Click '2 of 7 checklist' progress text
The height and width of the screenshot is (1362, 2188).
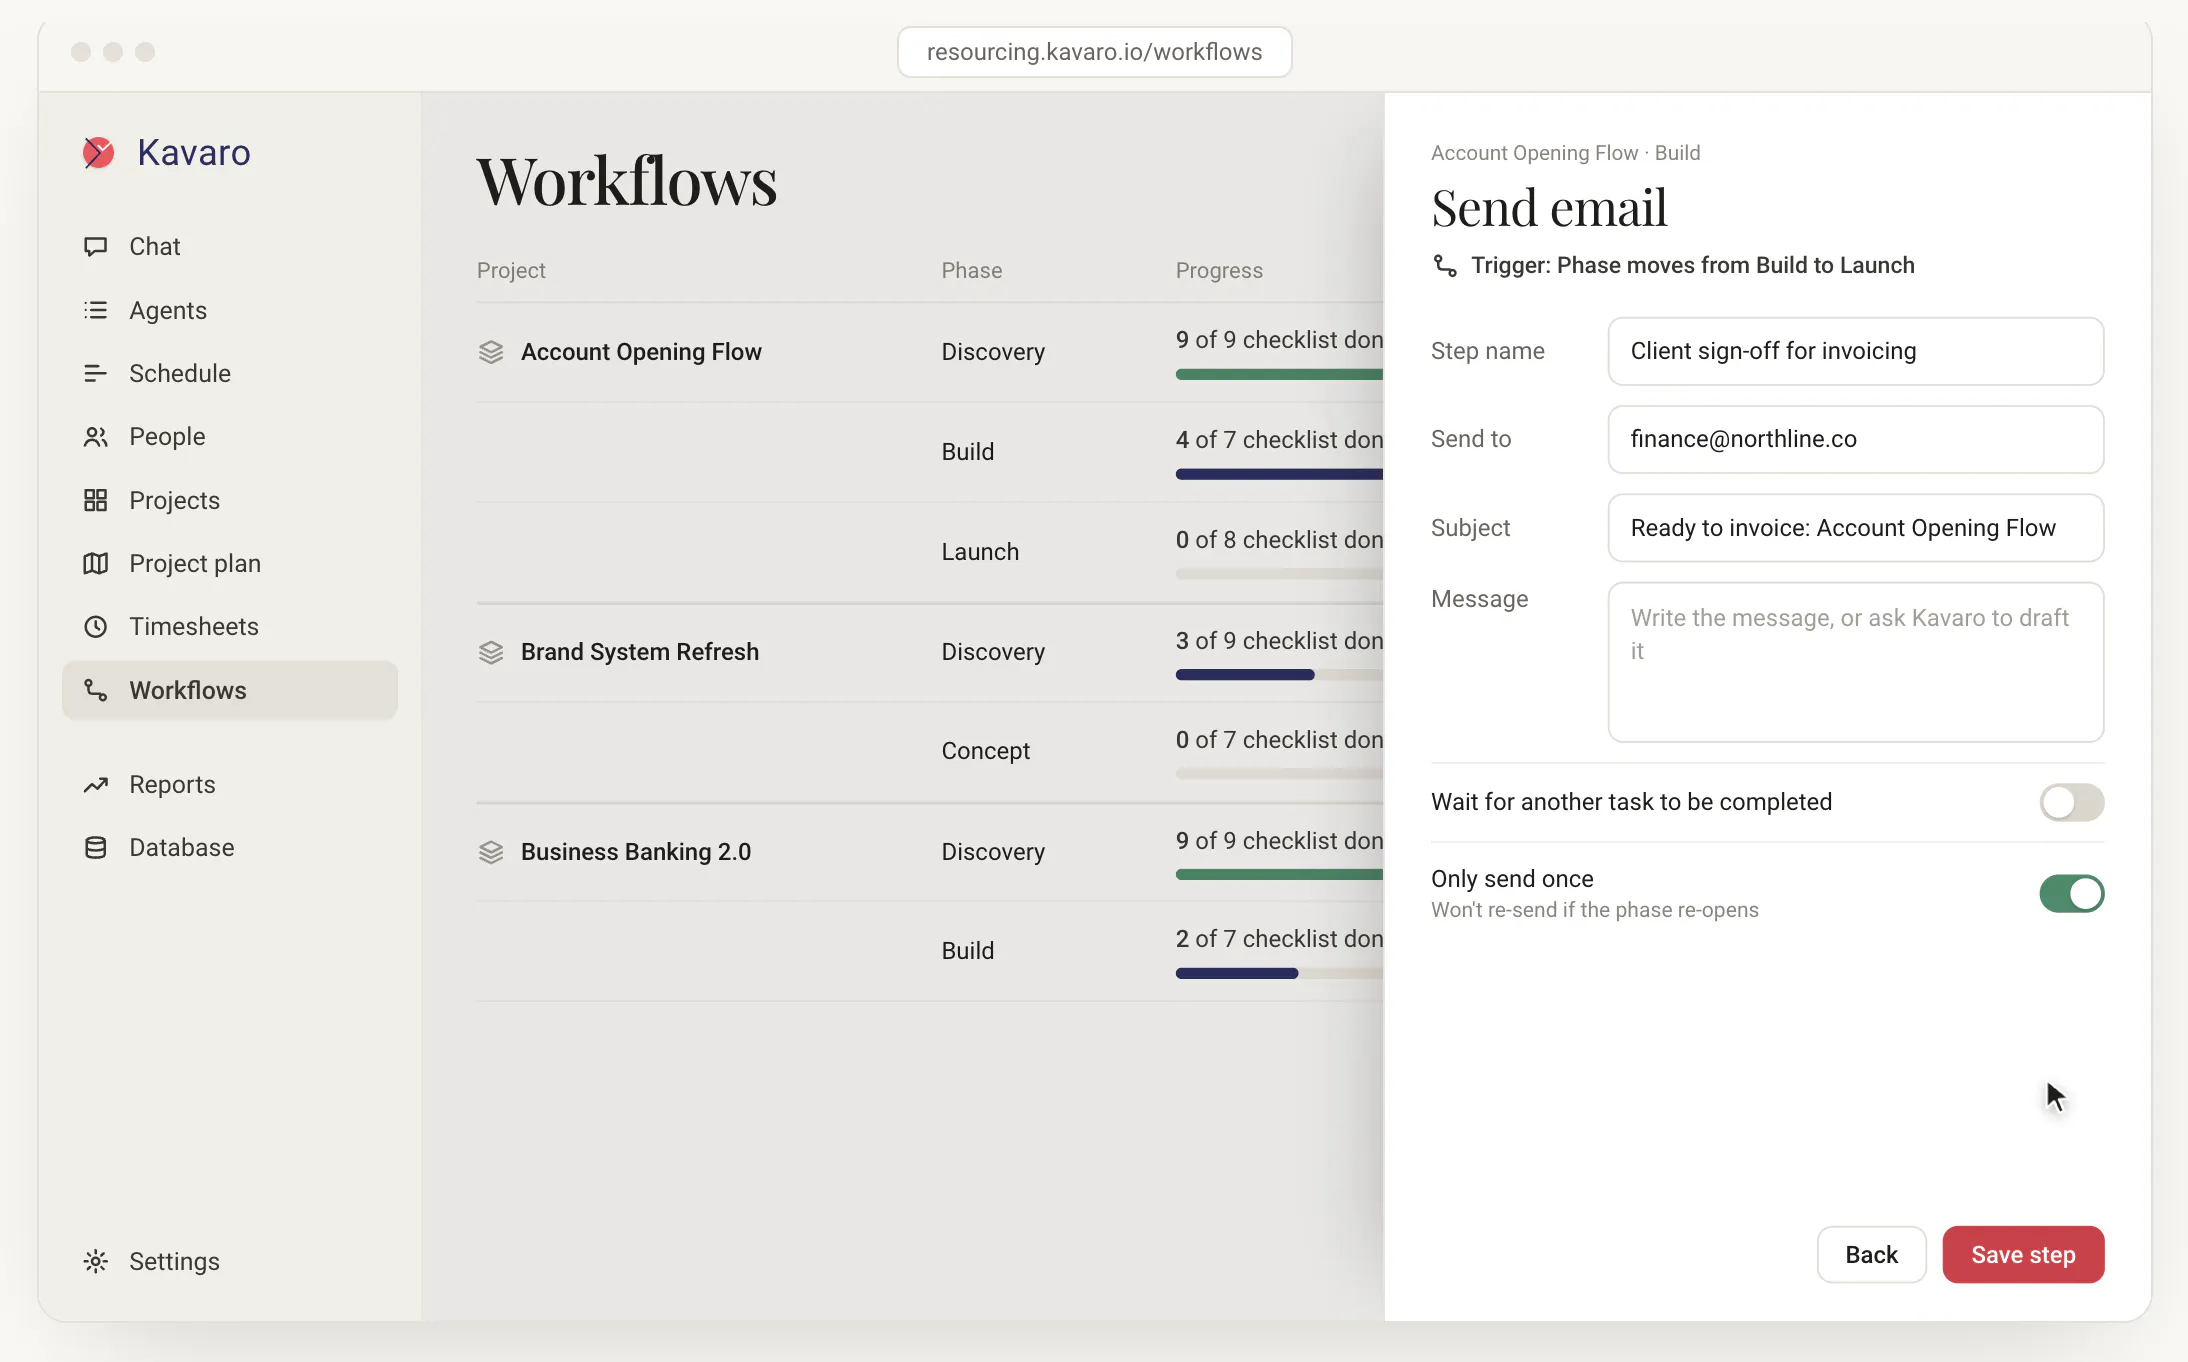click(1279, 939)
